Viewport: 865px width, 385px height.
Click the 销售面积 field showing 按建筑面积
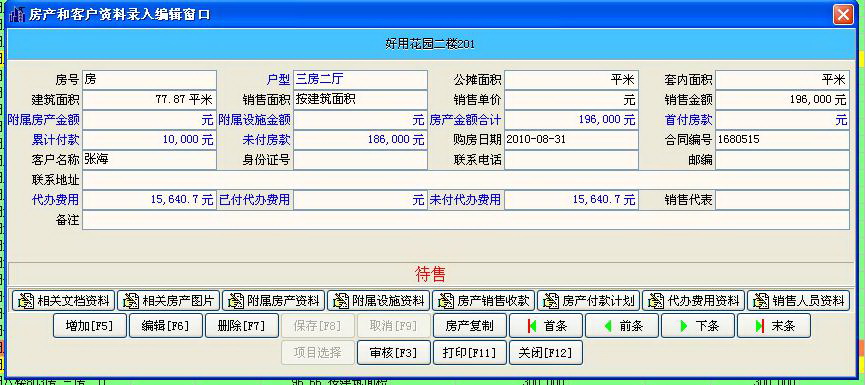(360, 100)
